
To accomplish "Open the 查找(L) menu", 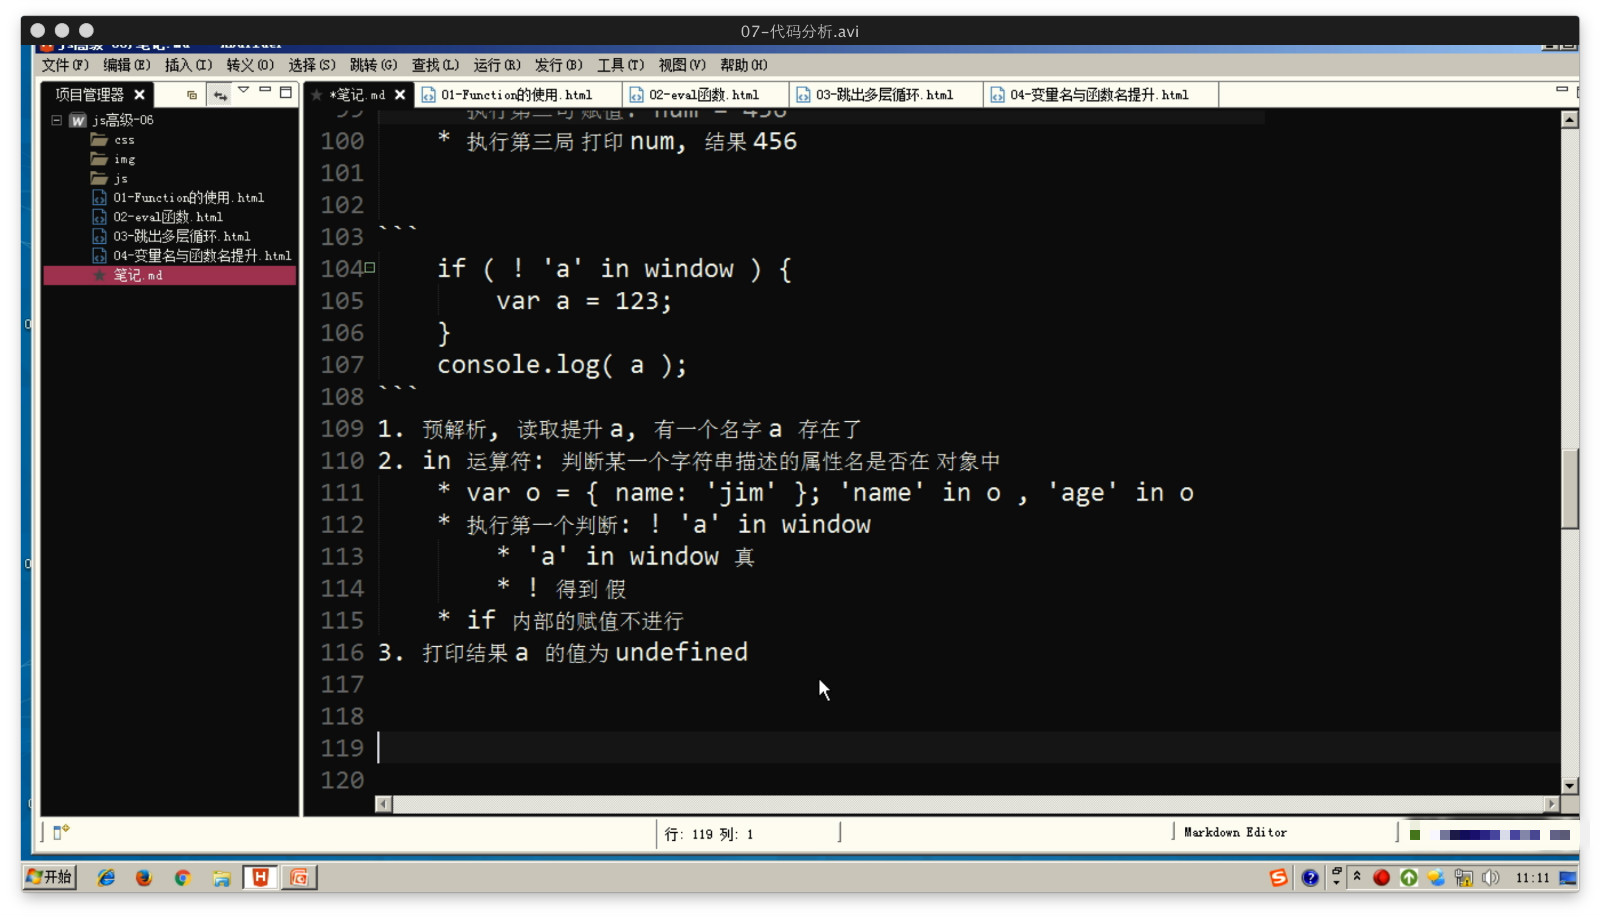I will tap(435, 65).
